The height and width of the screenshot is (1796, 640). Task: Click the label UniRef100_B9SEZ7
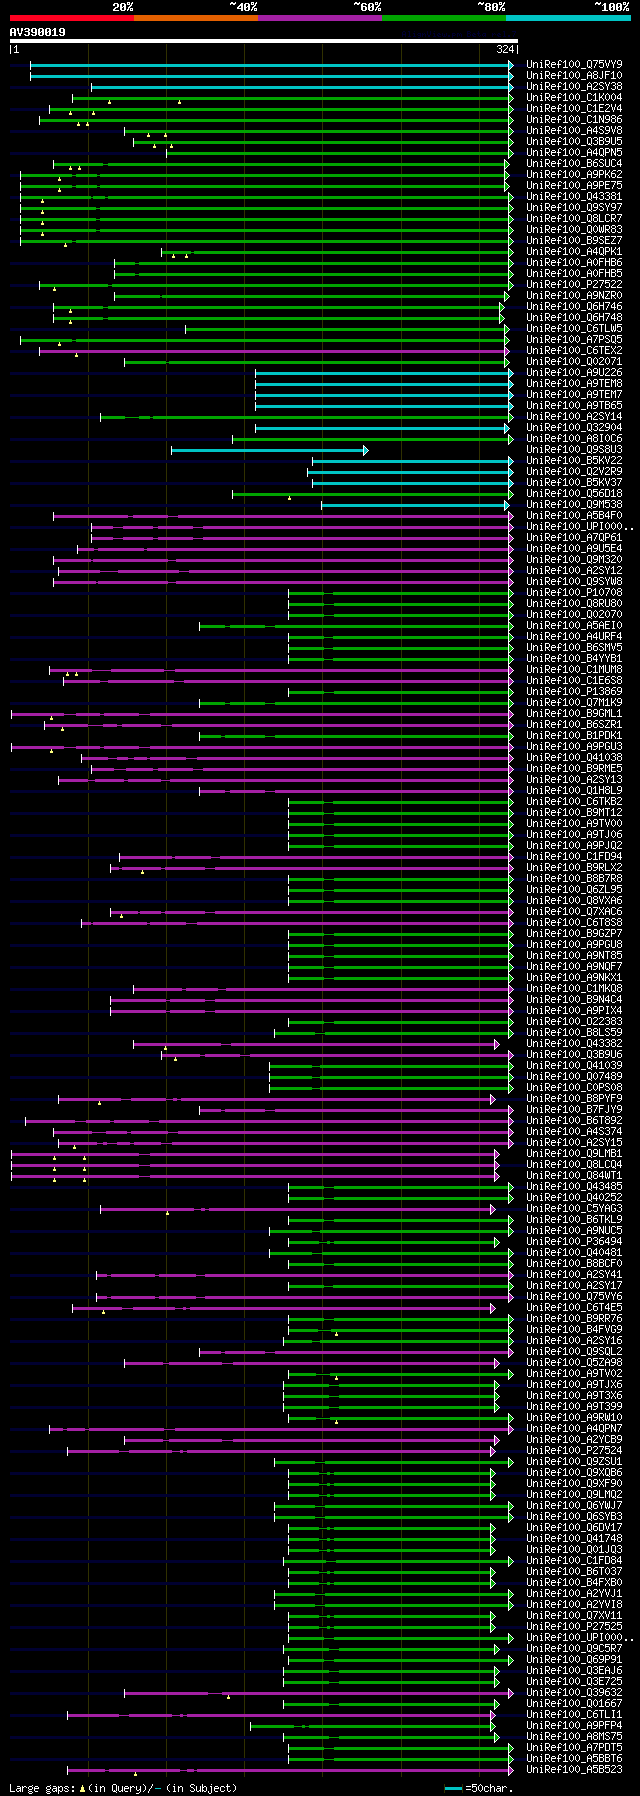pos(574,240)
